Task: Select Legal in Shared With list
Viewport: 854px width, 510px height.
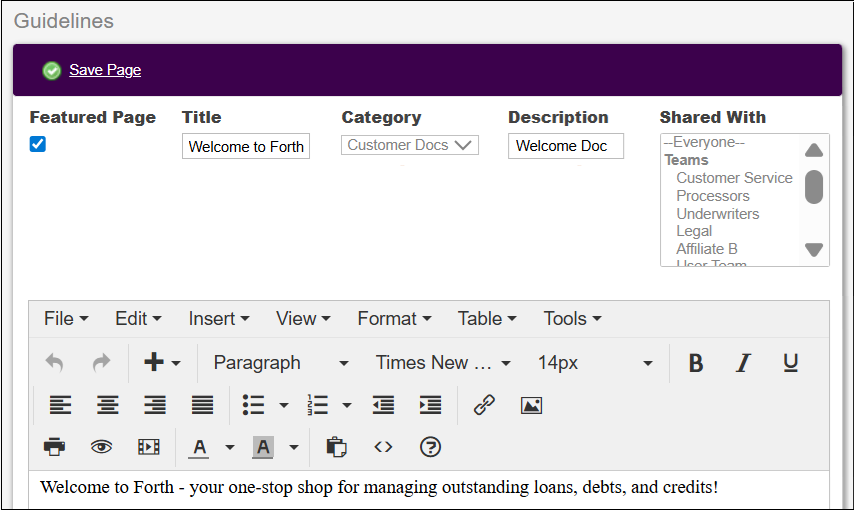Action: click(694, 232)
